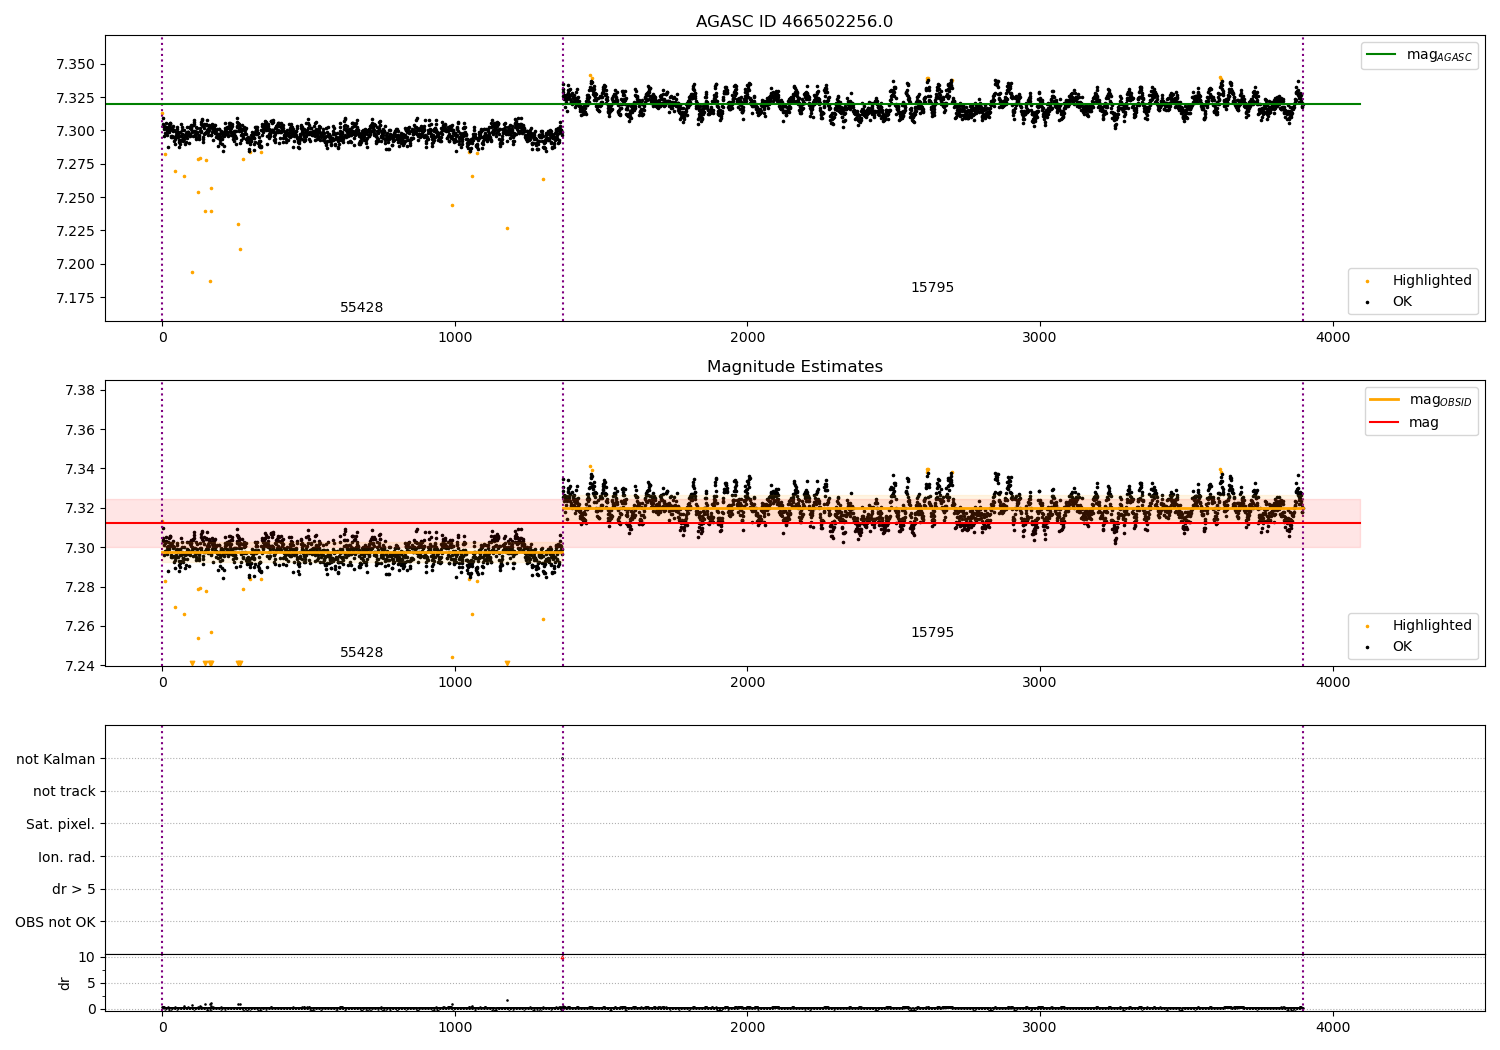Click the '7.350' y-axis tick label
The image size is (1500, 1050).
(x=75, y=65)
